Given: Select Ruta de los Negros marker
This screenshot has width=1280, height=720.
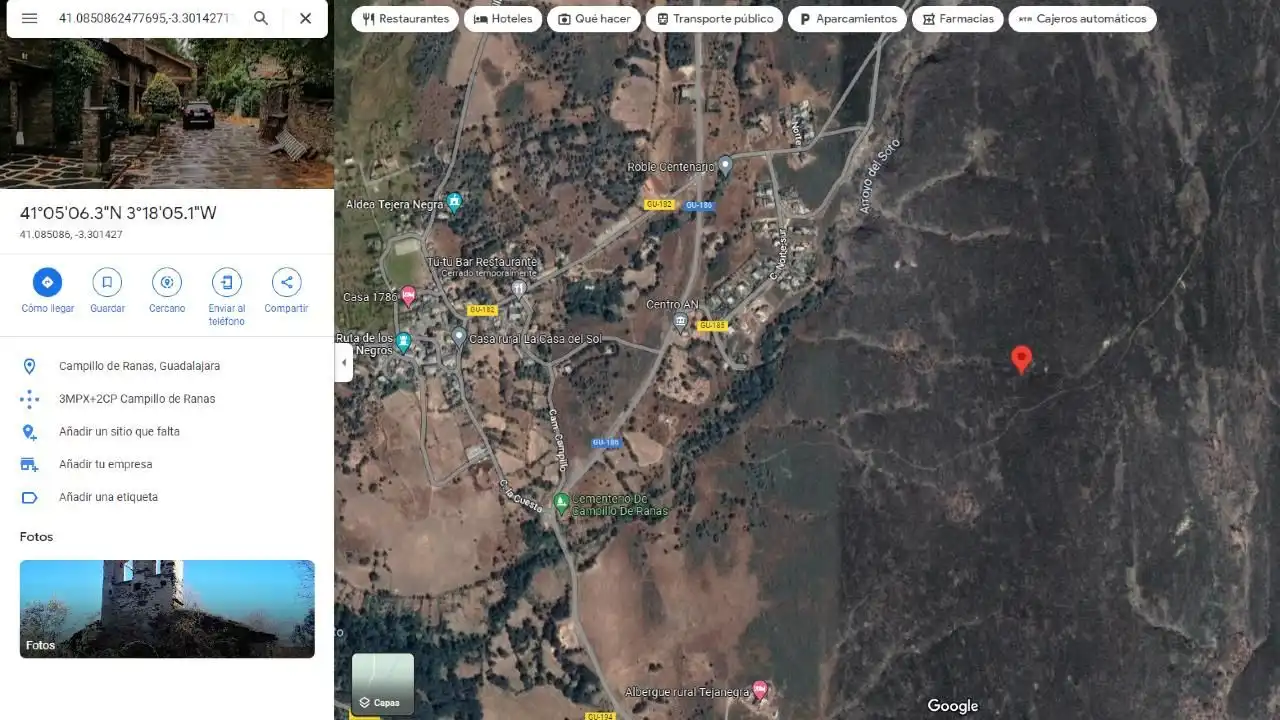Looking at the screenshot, I should pyautogui.click(x=403, y=342).
